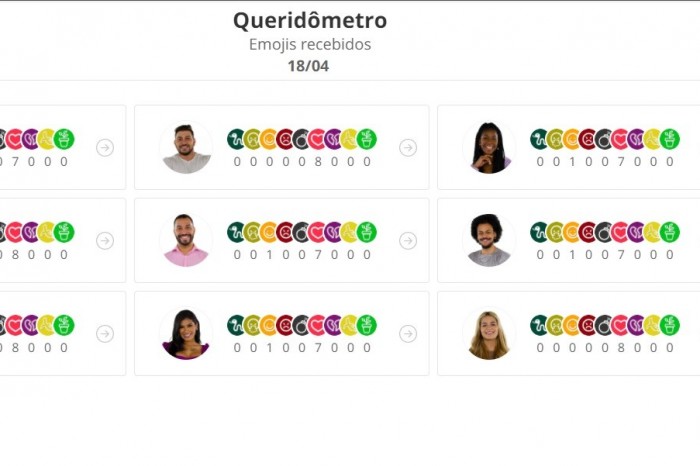Click the blonde woman's profile photo
700x466 pixels.
point(489,333)
